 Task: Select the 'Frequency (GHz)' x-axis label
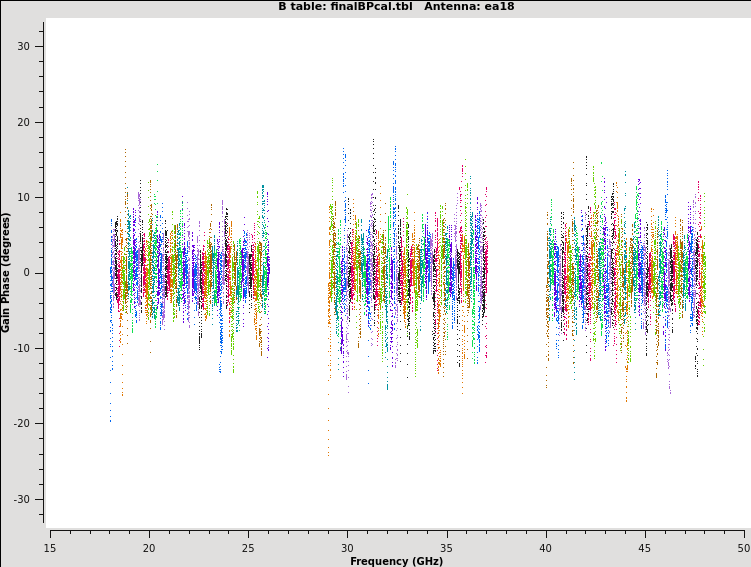(396, 561)
